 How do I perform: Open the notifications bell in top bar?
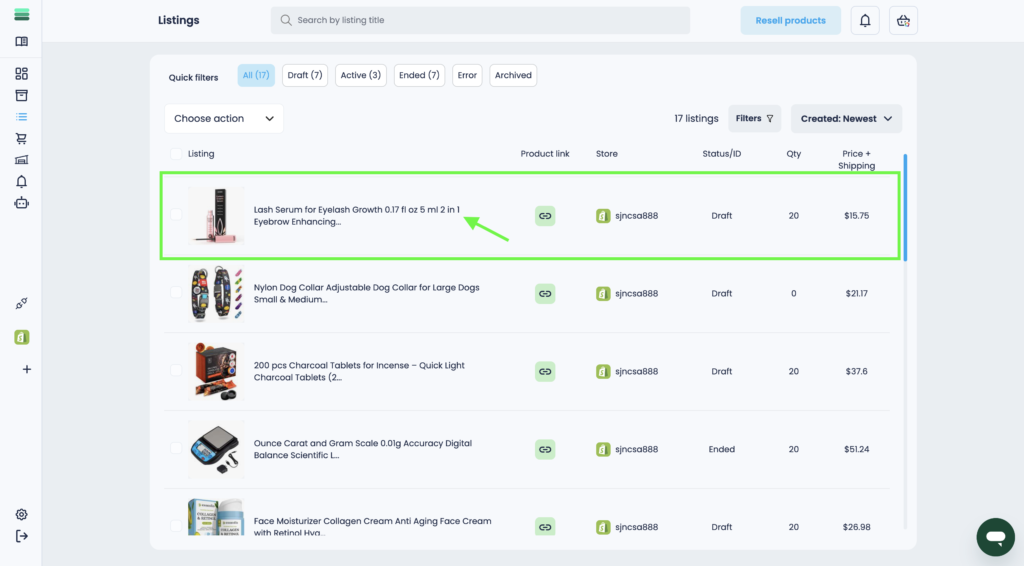tap(865, 20)
